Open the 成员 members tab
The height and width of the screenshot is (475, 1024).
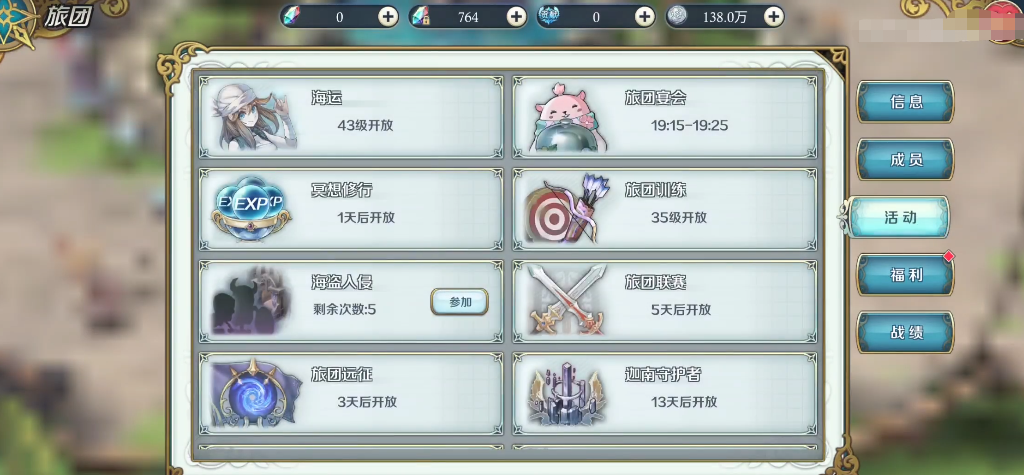[x=906, y=159]
